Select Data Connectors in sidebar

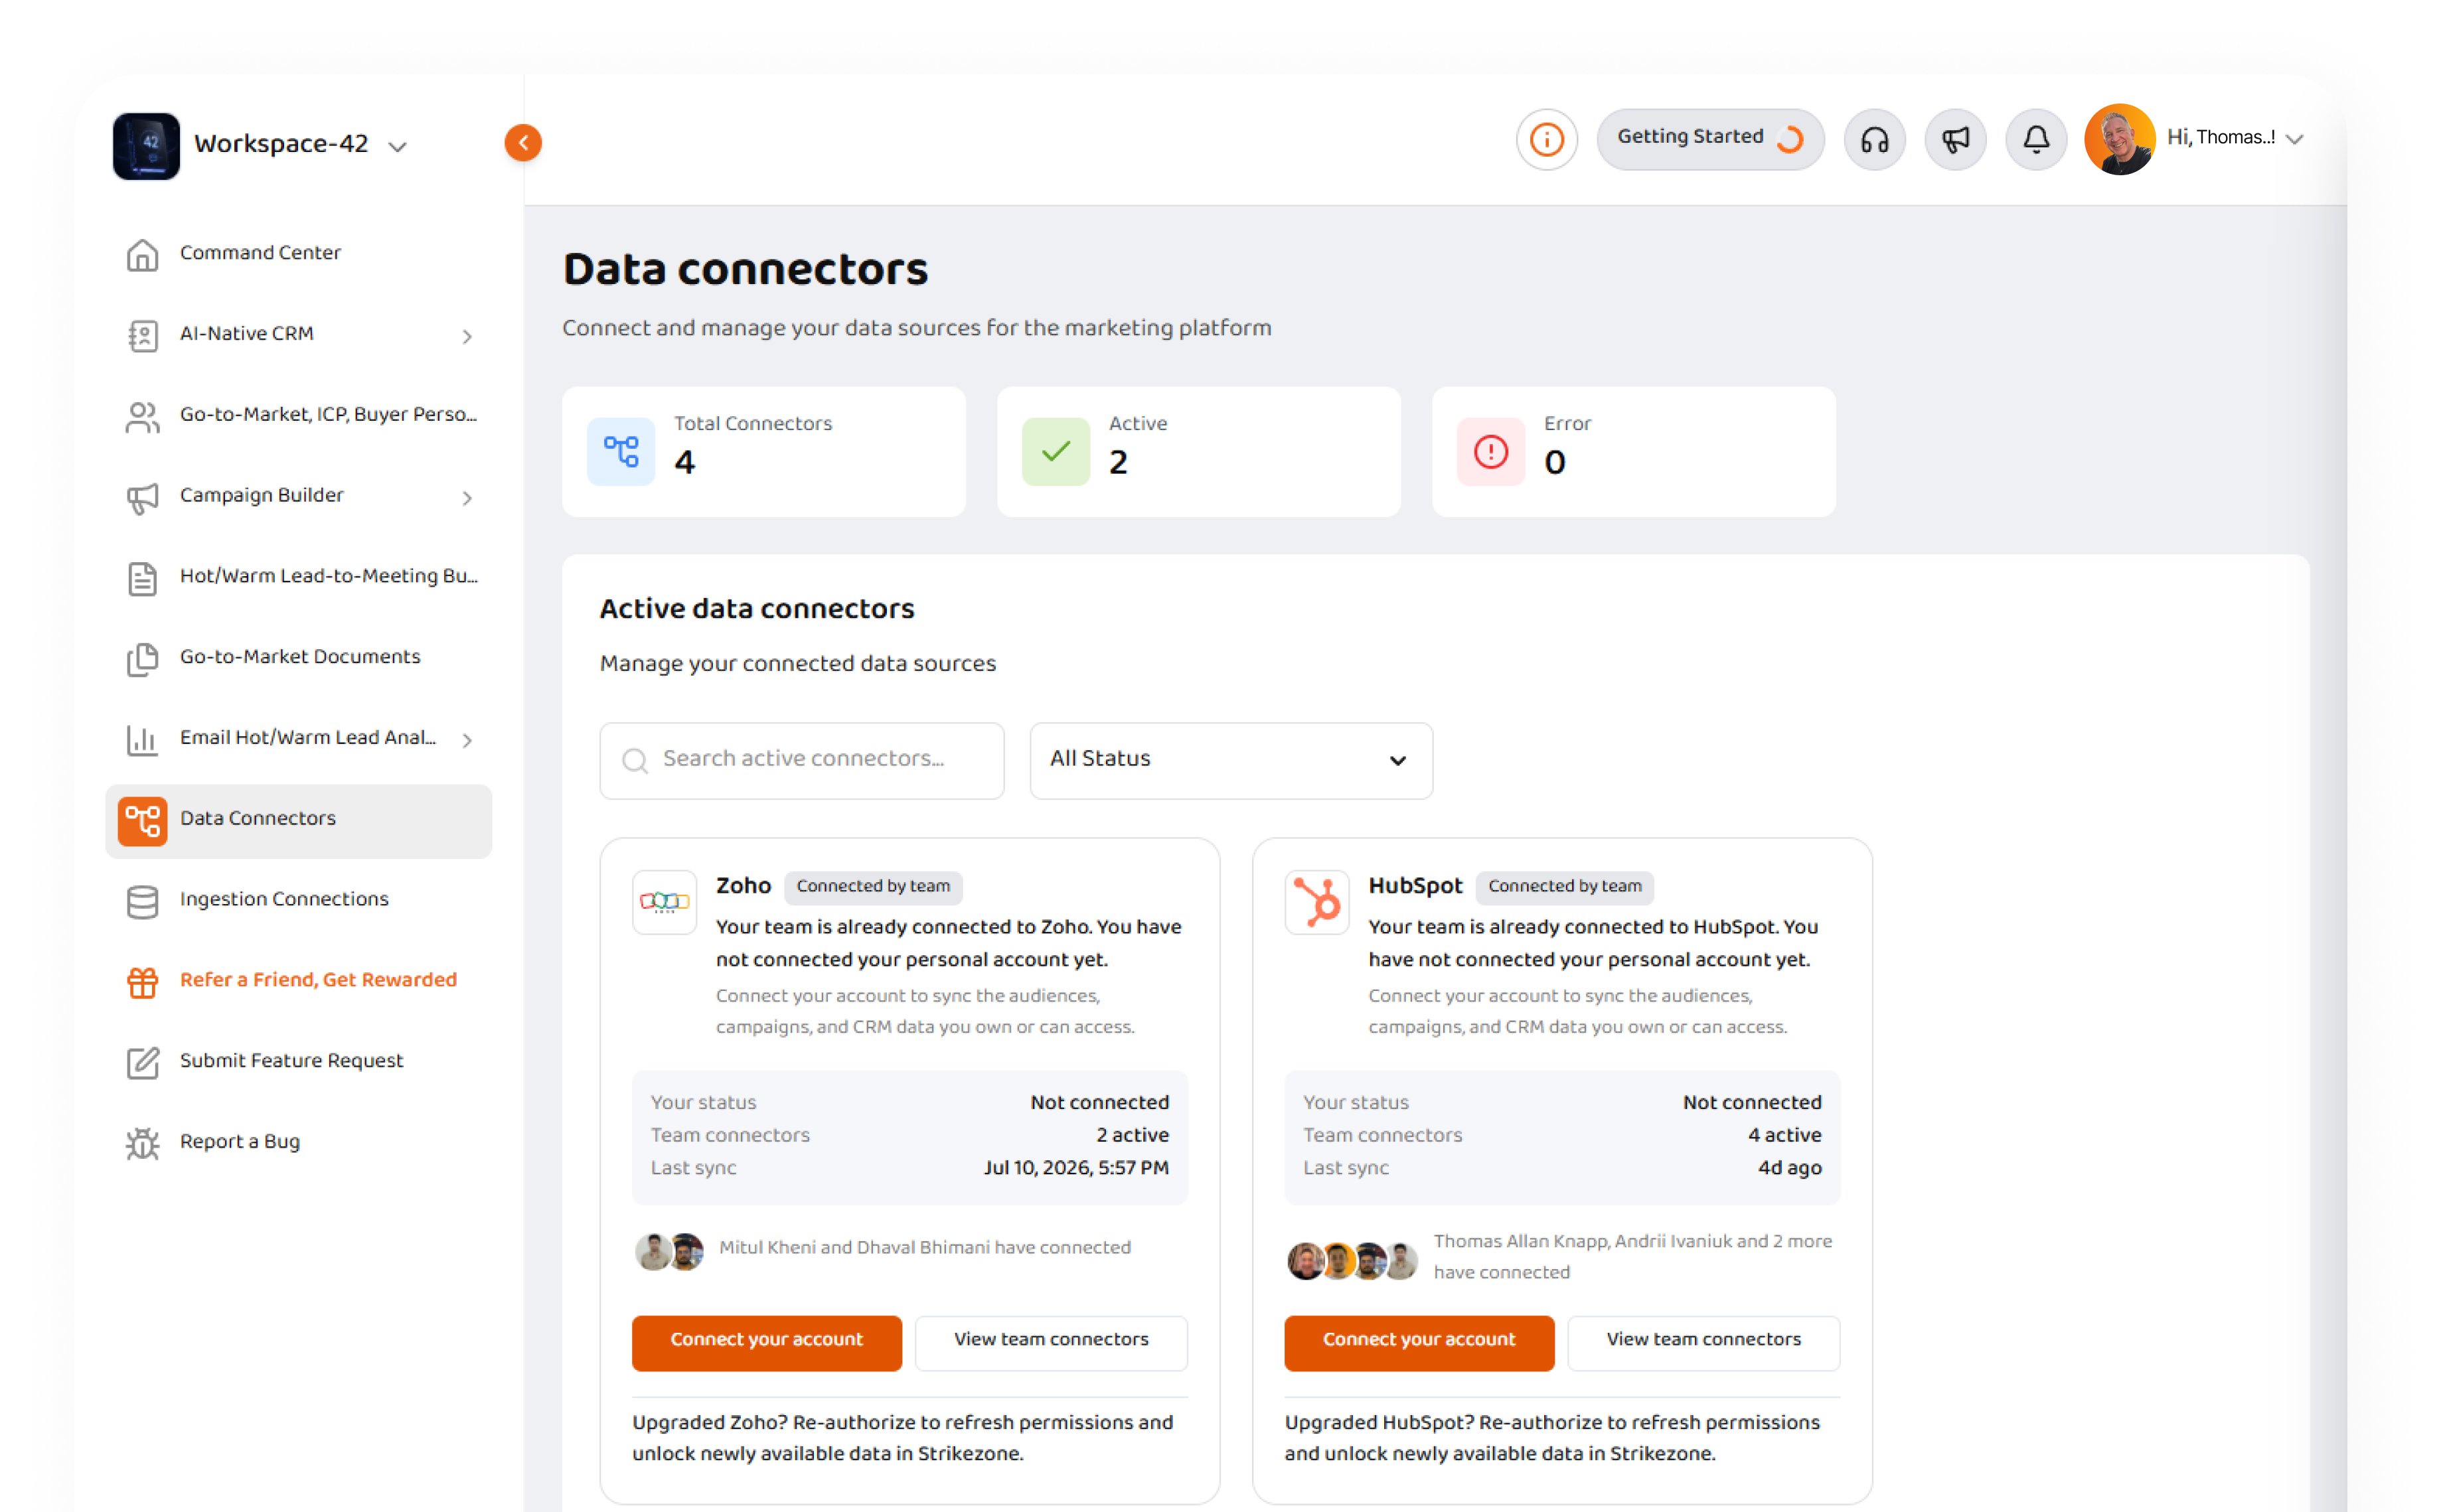[299, 821]
